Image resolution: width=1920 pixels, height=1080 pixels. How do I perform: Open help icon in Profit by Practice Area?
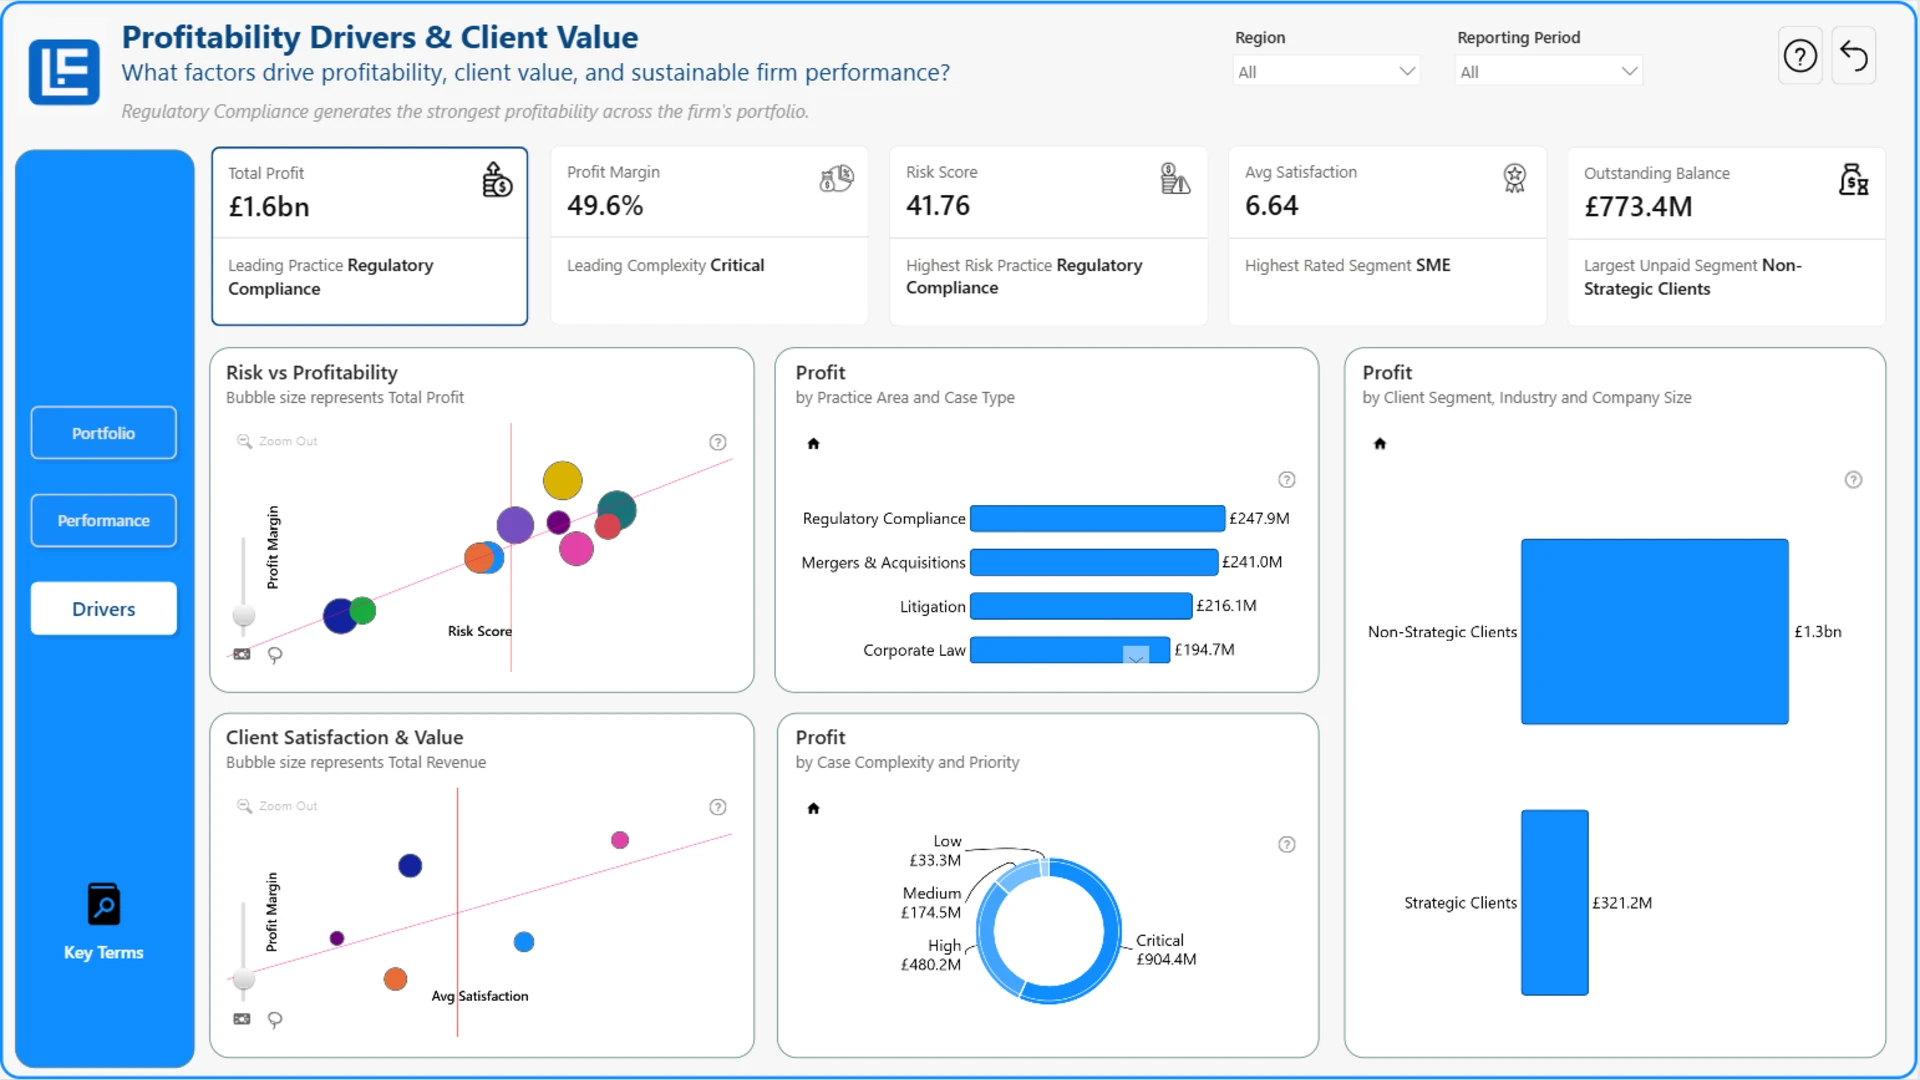coord(1287,480)
